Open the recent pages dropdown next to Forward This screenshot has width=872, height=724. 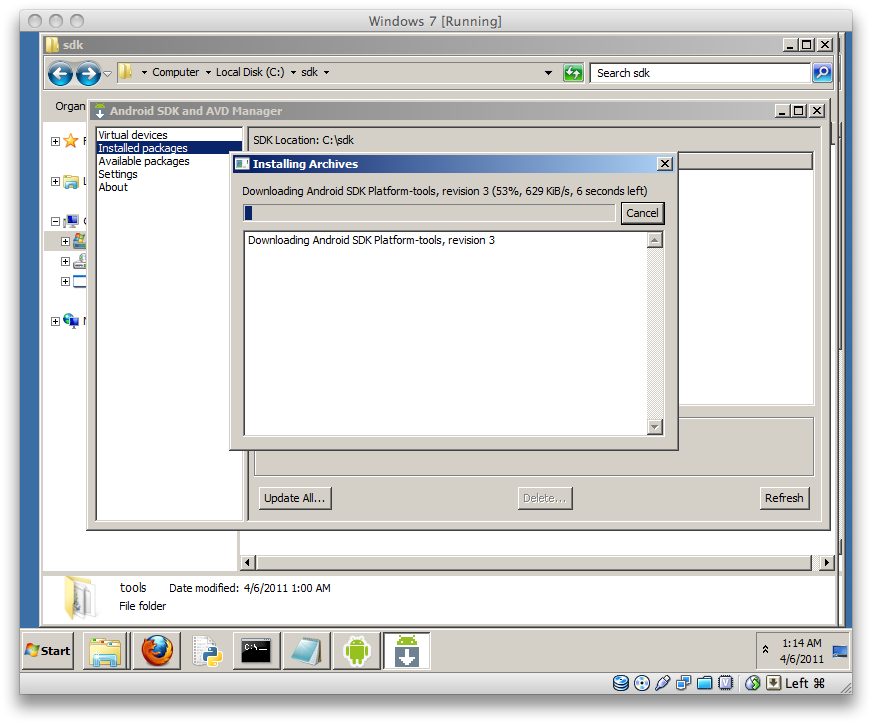pos(107,73)
